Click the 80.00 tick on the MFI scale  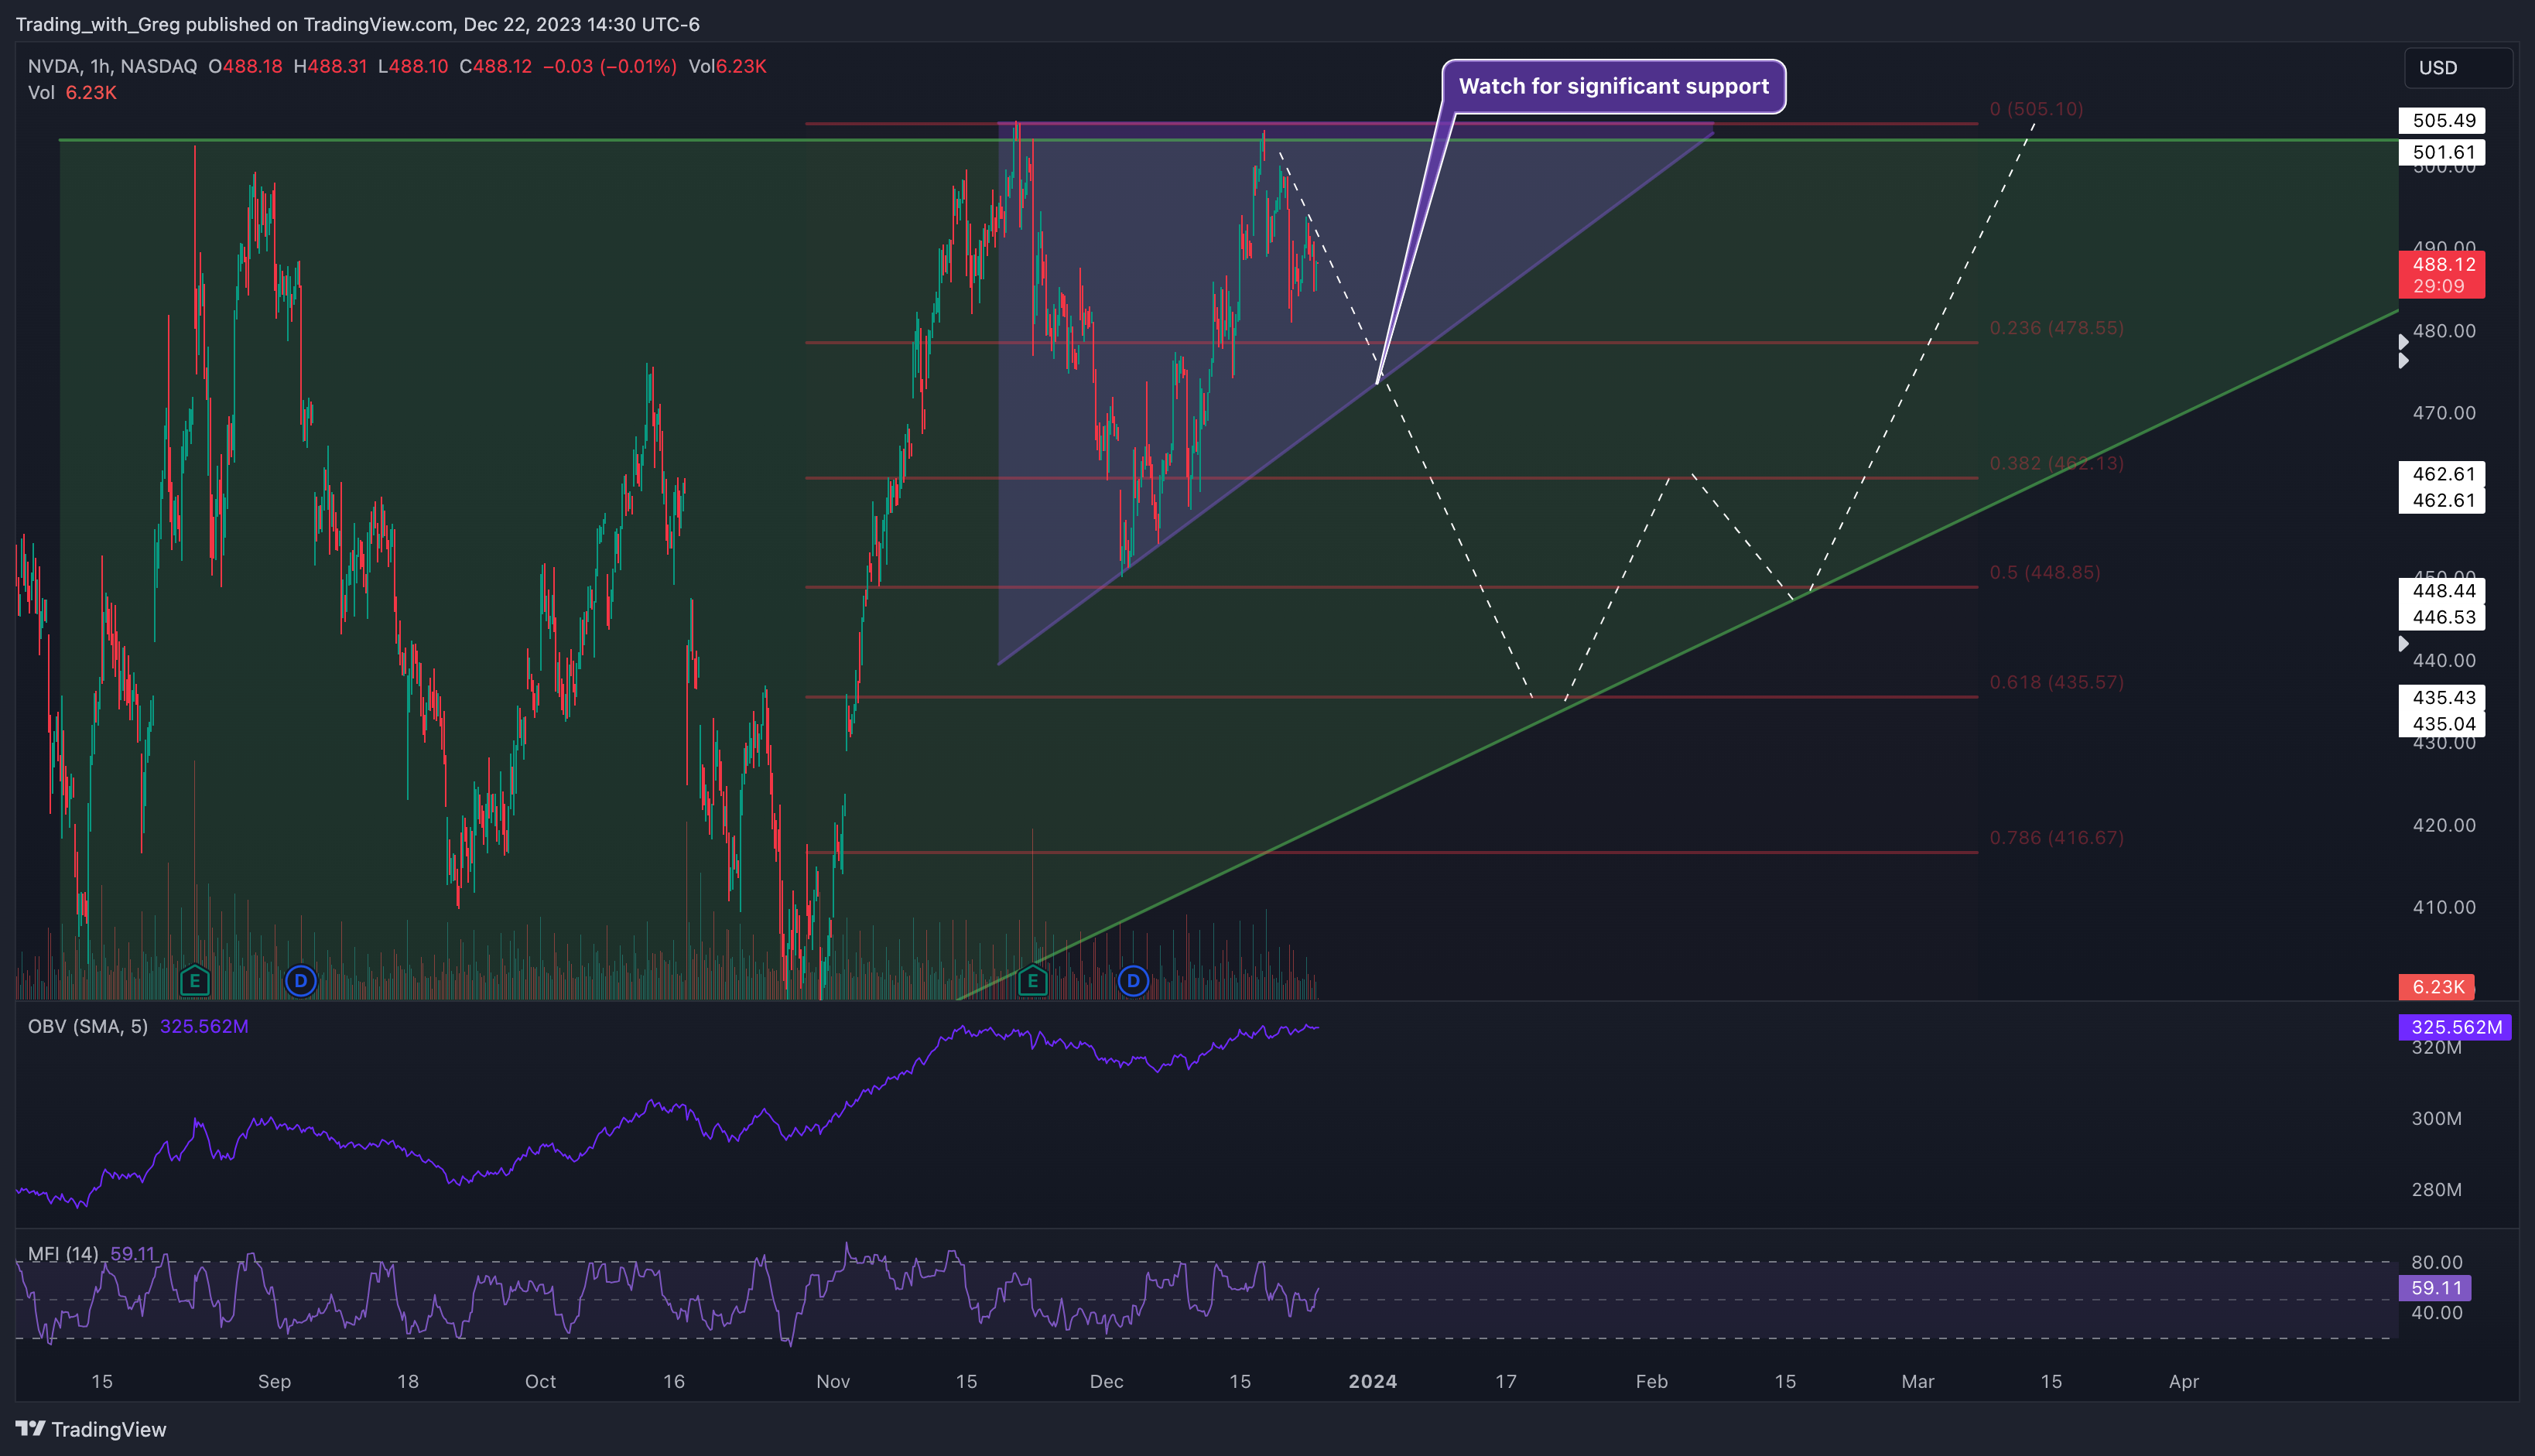coord(2436,1262)
